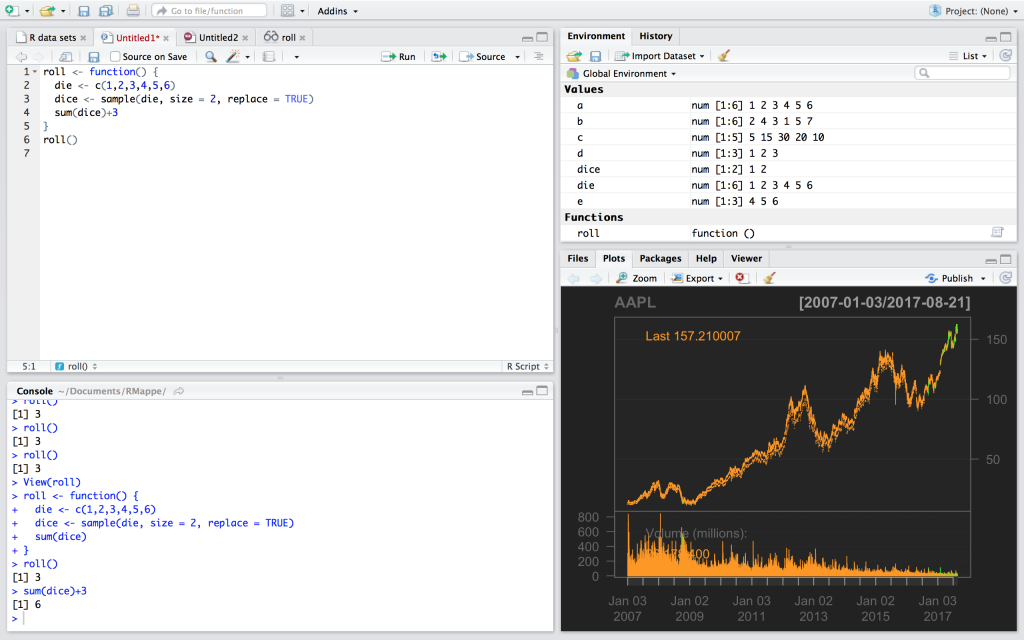1024x640 pixels.
Task: Refresh the Environment pane
Action: pos(1006,56)
